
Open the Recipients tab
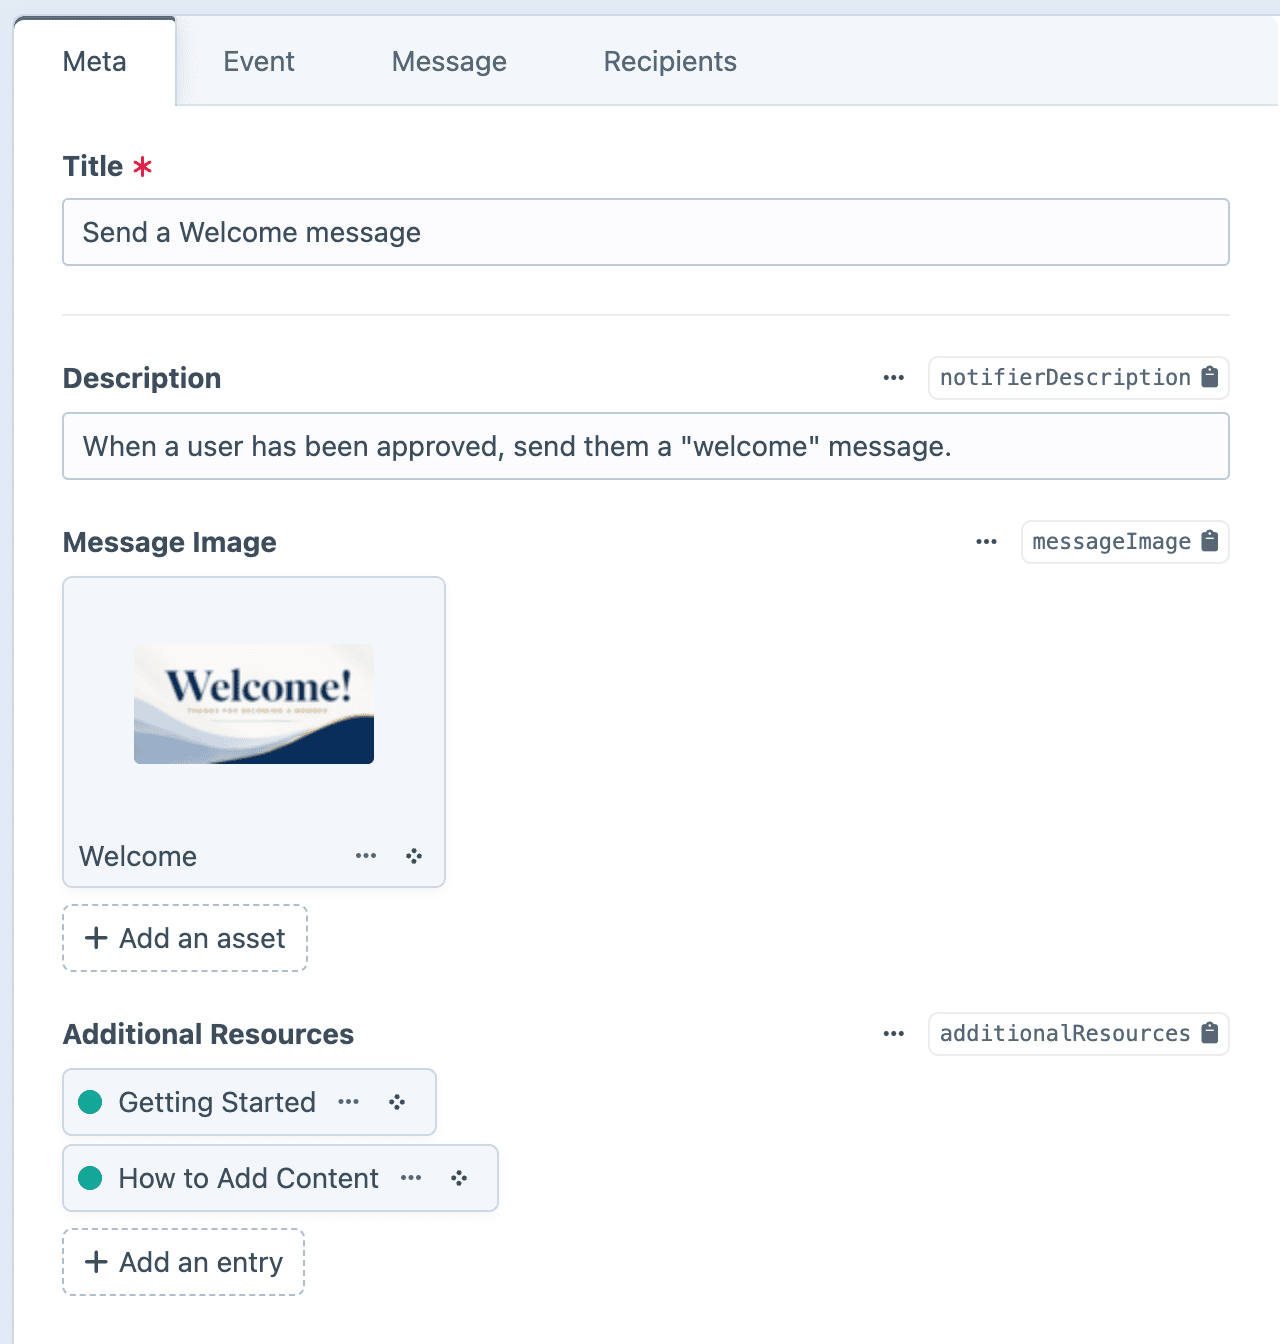coord(670,61)
